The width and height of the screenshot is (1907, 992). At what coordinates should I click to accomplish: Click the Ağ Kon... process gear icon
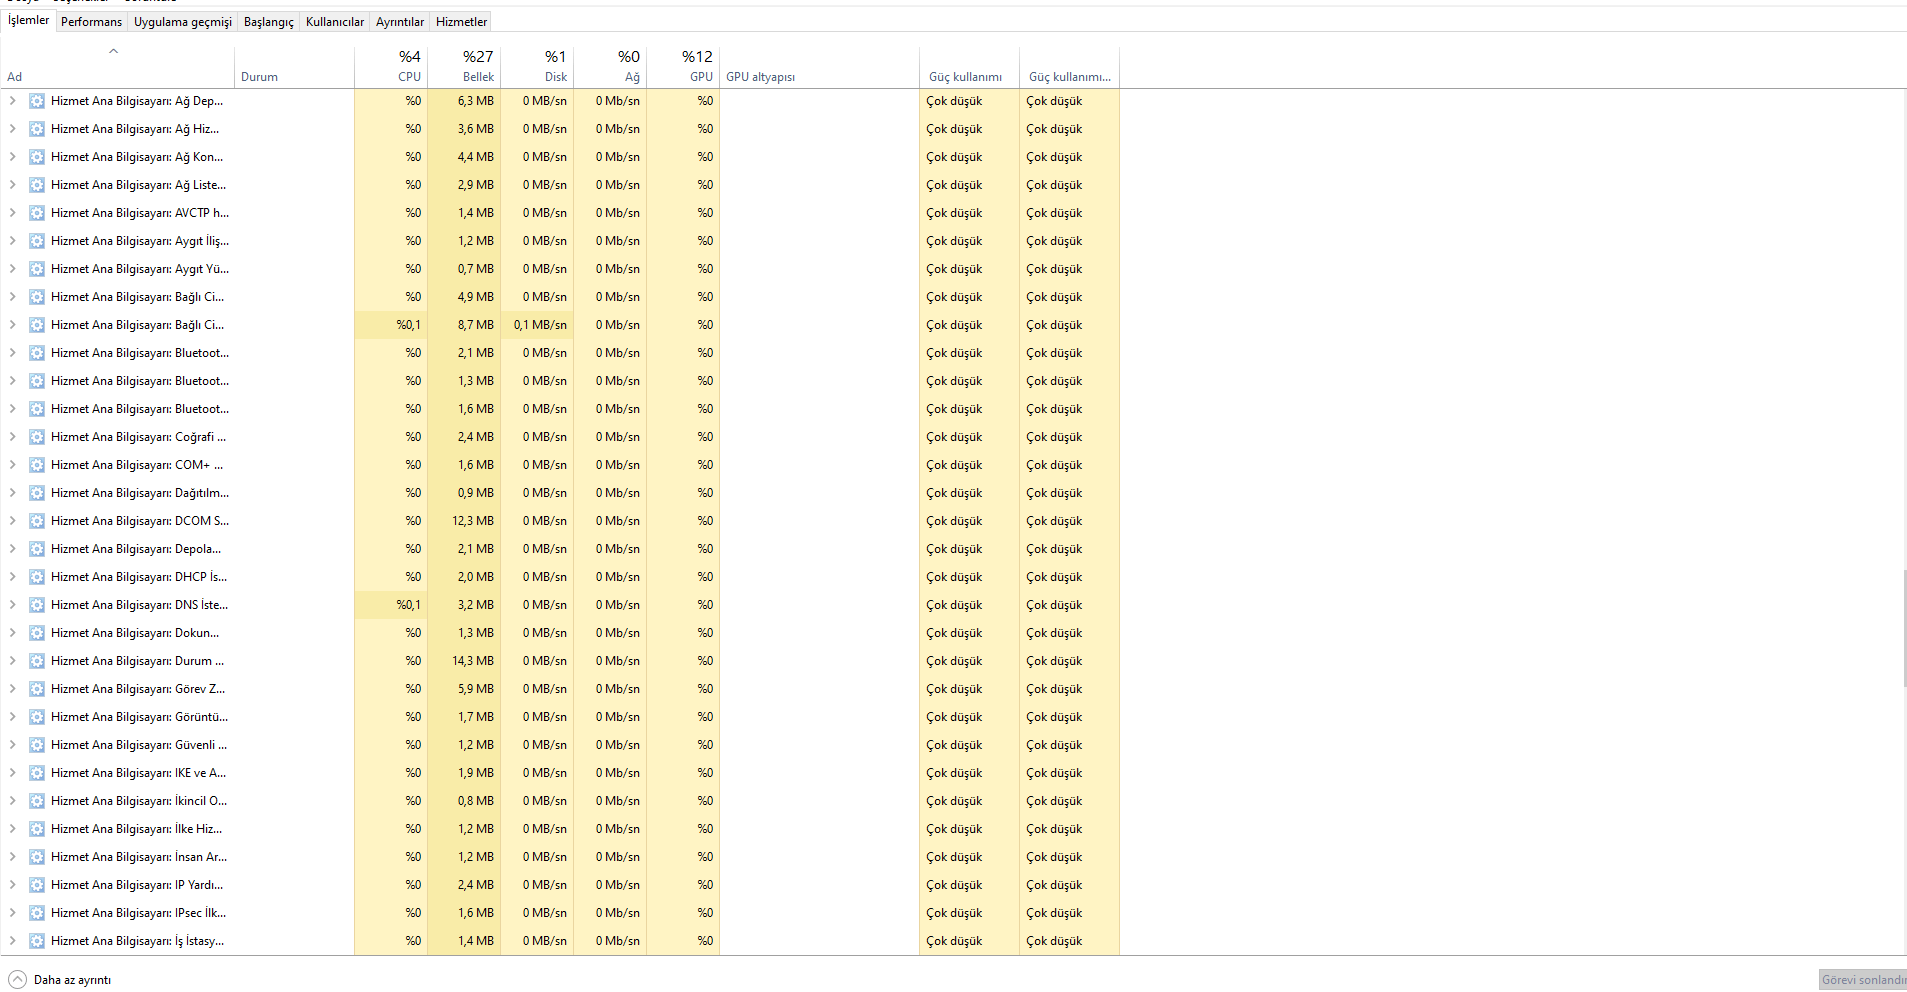coord(37,157)
